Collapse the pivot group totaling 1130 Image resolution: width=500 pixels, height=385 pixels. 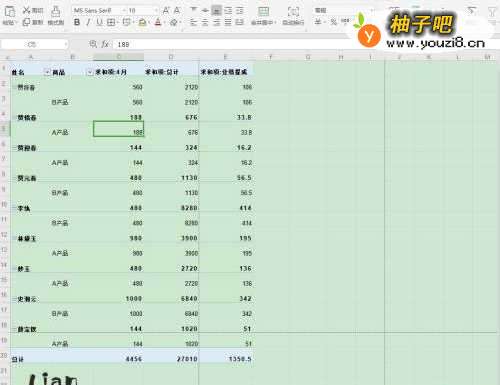[x=14, y=178]
